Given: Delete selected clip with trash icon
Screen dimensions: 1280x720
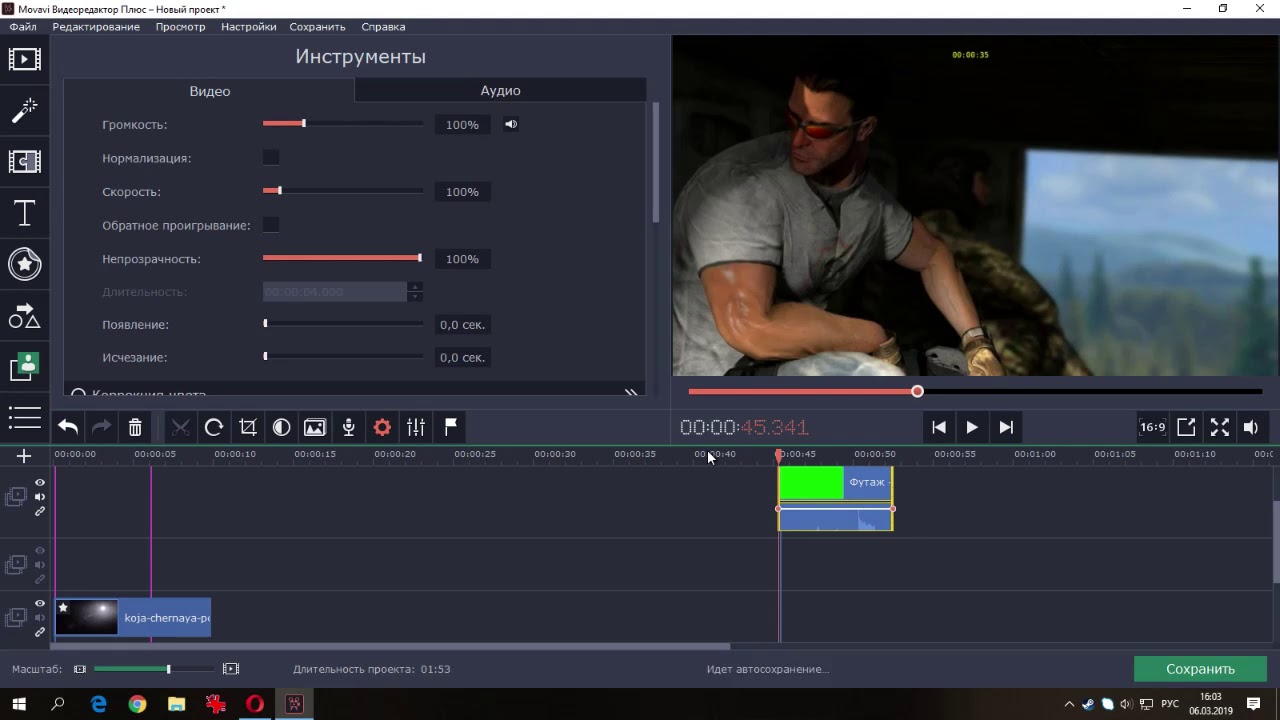Looking at the screenshot, I should coord(135,428).
